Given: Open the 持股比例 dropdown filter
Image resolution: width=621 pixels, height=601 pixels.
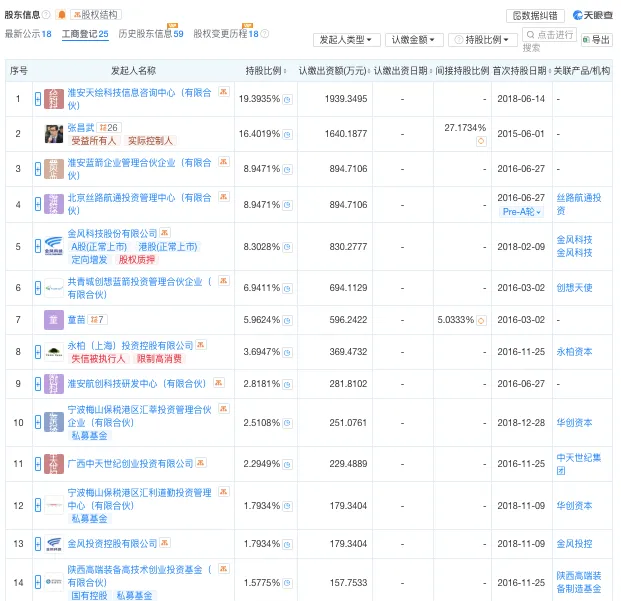Looking at the screenshot, I should pos(483,40).
